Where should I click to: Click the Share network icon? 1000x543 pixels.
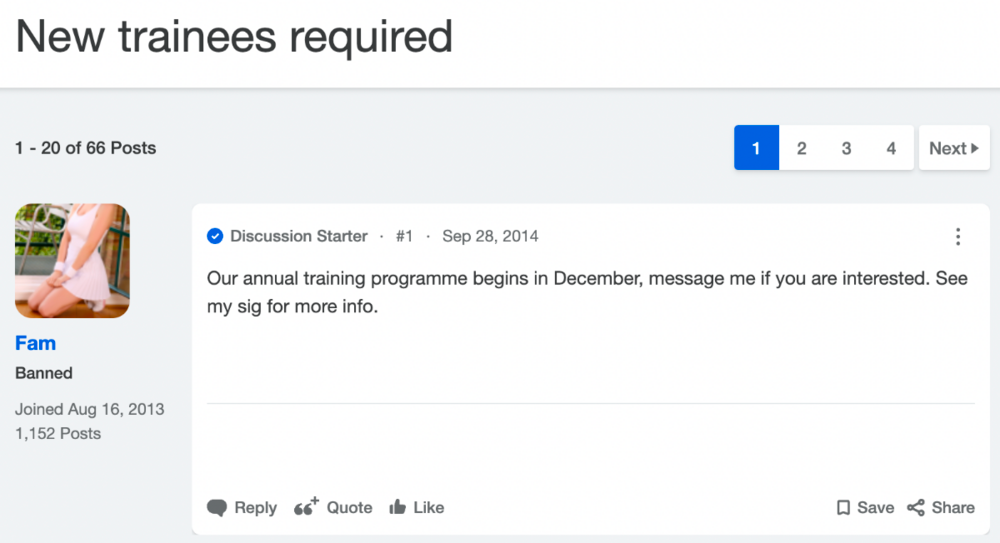[x=916, y=508]
